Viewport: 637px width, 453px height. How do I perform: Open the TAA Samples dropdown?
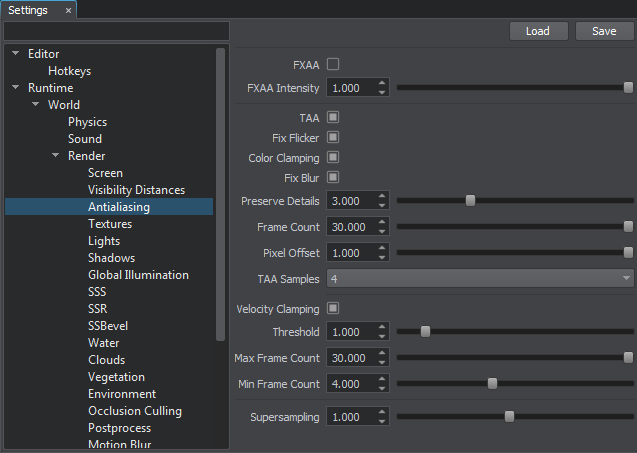(480, 279)
